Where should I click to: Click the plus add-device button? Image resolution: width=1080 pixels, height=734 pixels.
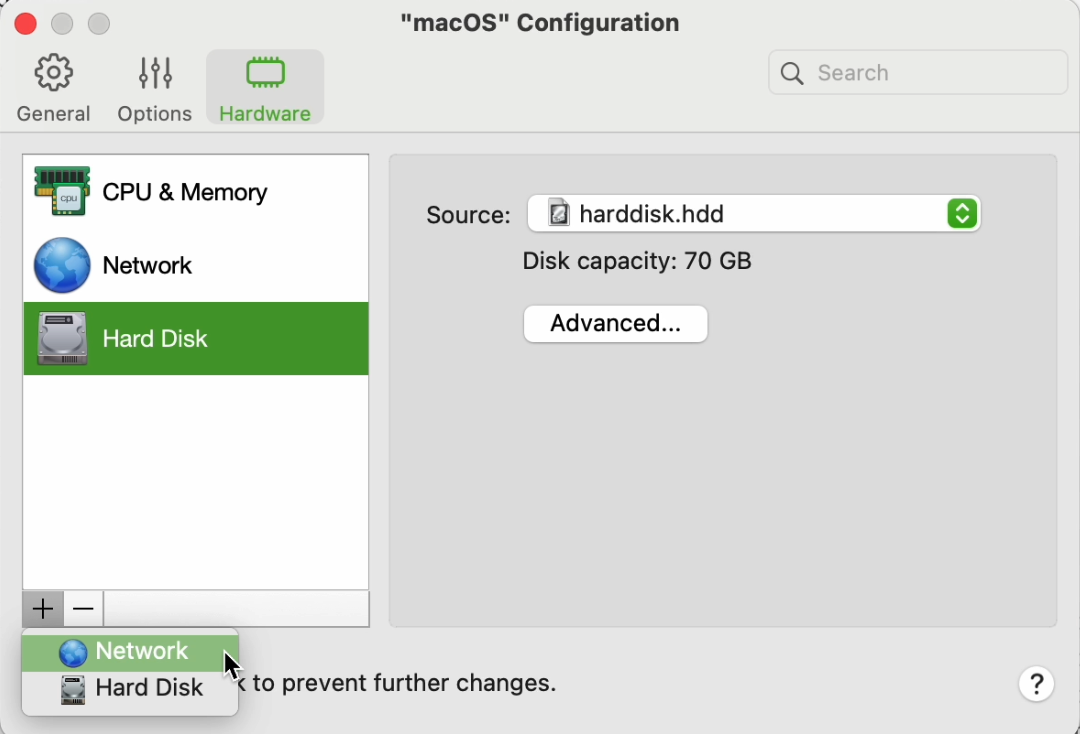click(43, 608)
